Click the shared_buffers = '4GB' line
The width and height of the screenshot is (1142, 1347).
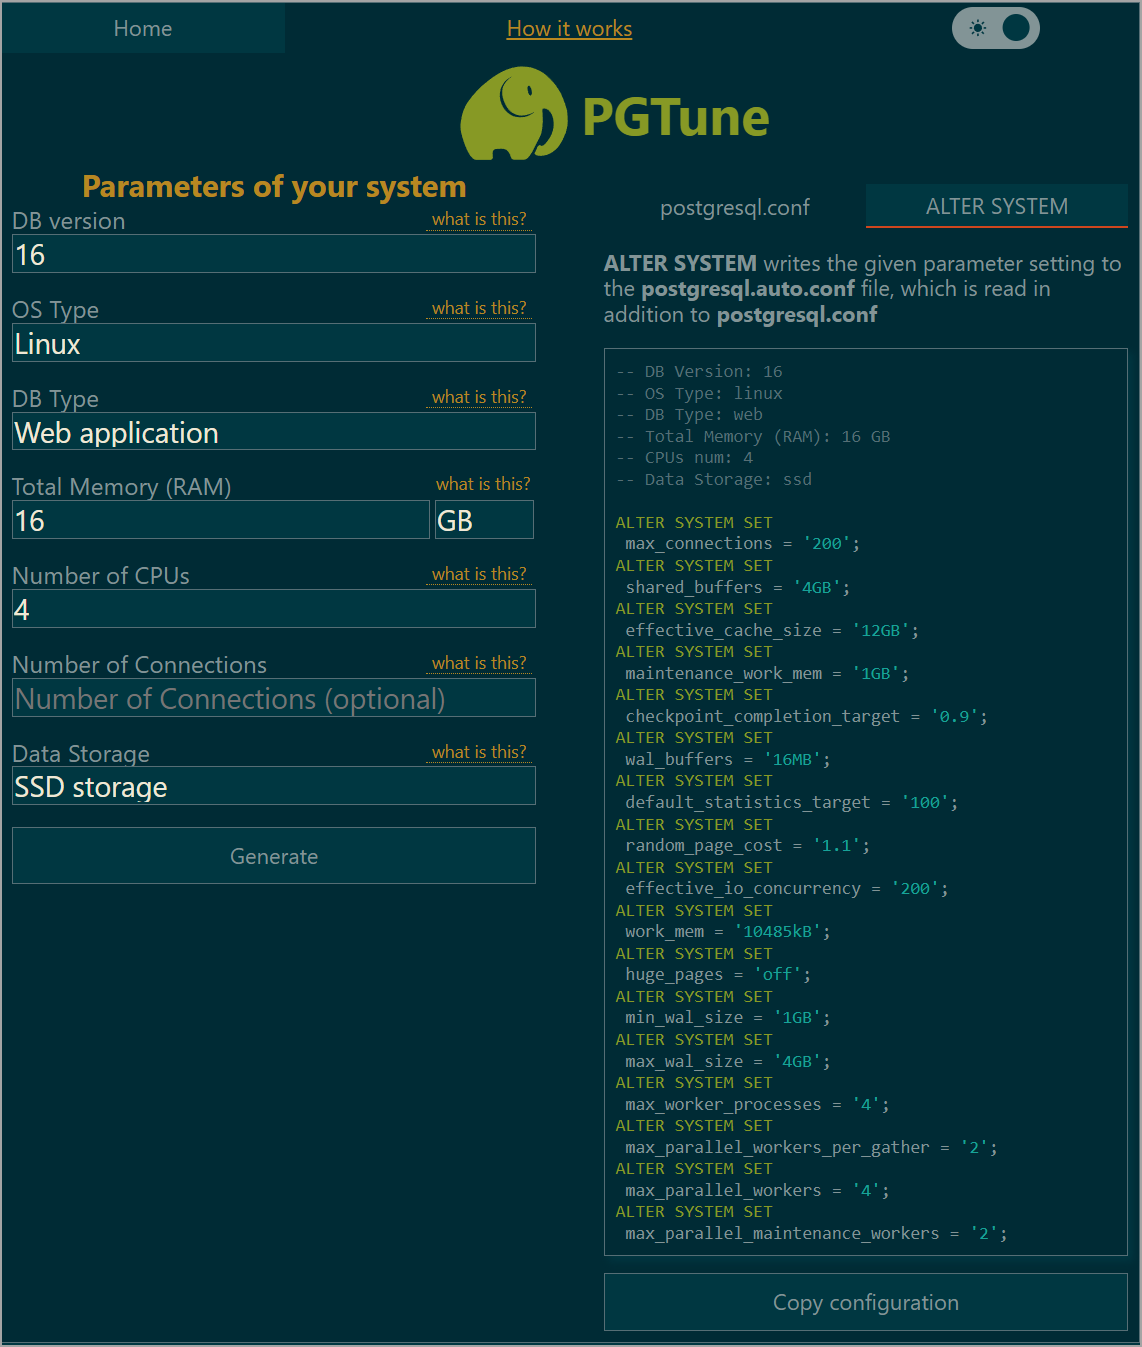(738, 587)
